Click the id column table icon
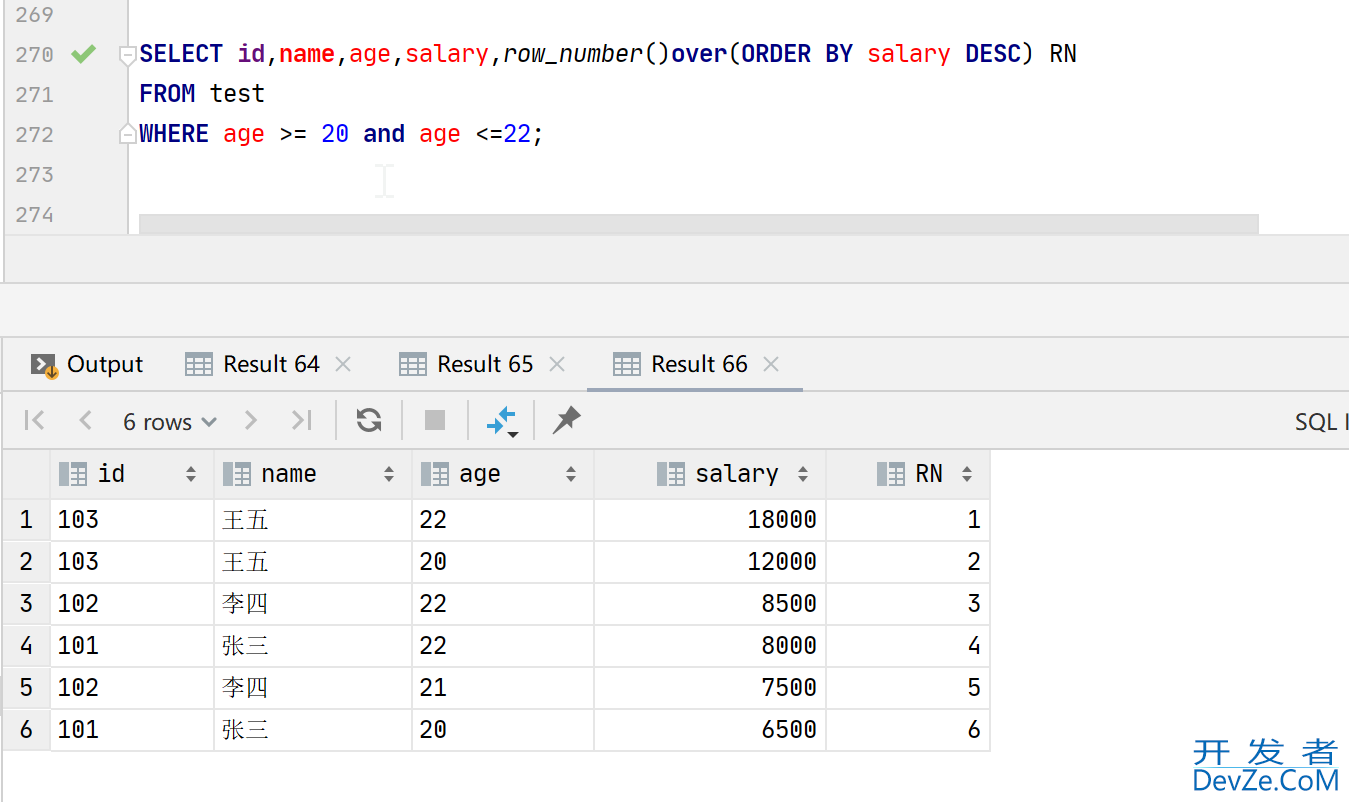Screen dimensions: 1349x802 (x=73, y=474)
